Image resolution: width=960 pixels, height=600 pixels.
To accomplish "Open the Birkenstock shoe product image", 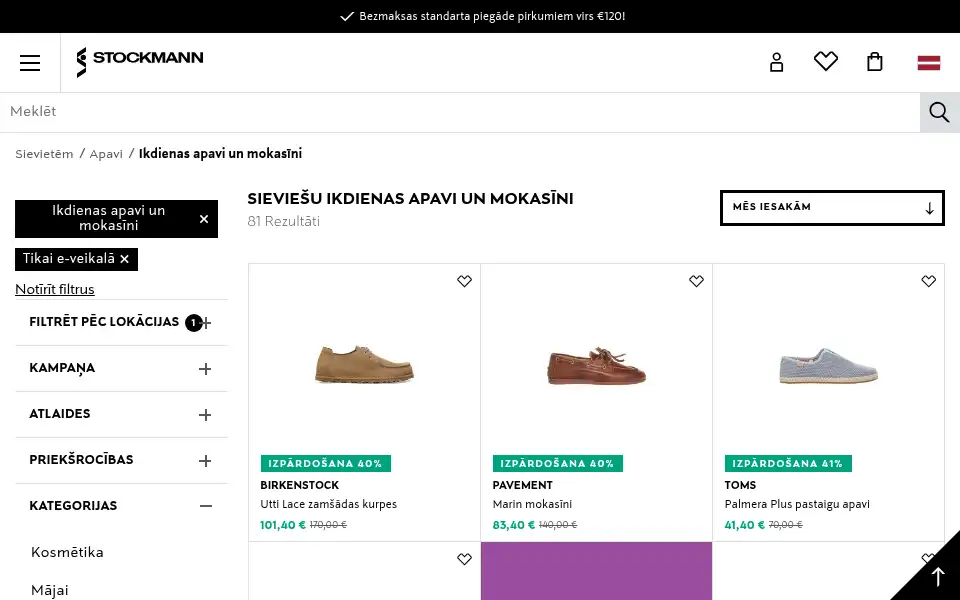I will (x=364, y=364).
